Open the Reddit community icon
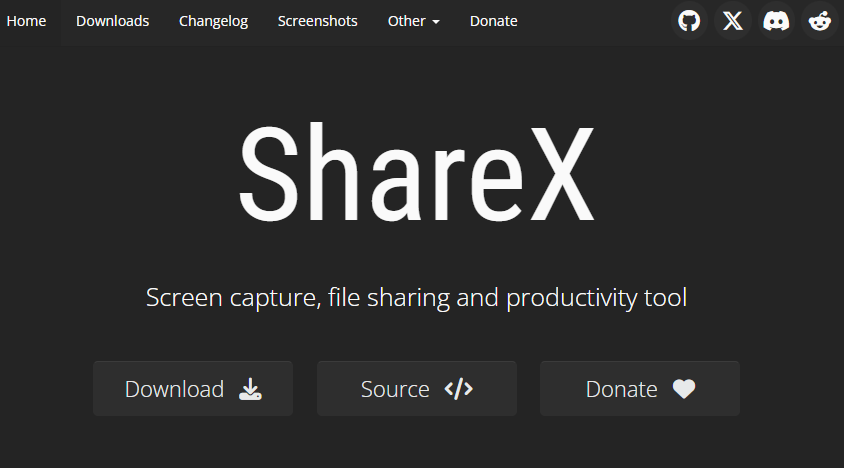 [820, 21]
